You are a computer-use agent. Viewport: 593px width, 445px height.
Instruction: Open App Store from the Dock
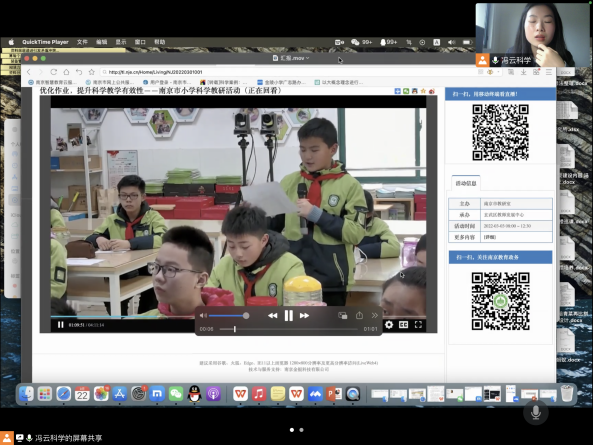click(120, 394)
